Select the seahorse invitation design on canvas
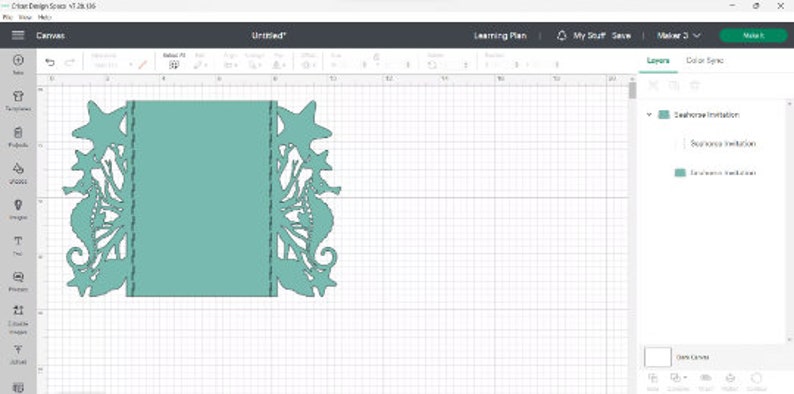The width and height of the screenshot is (794, 394). click(202, 199)
